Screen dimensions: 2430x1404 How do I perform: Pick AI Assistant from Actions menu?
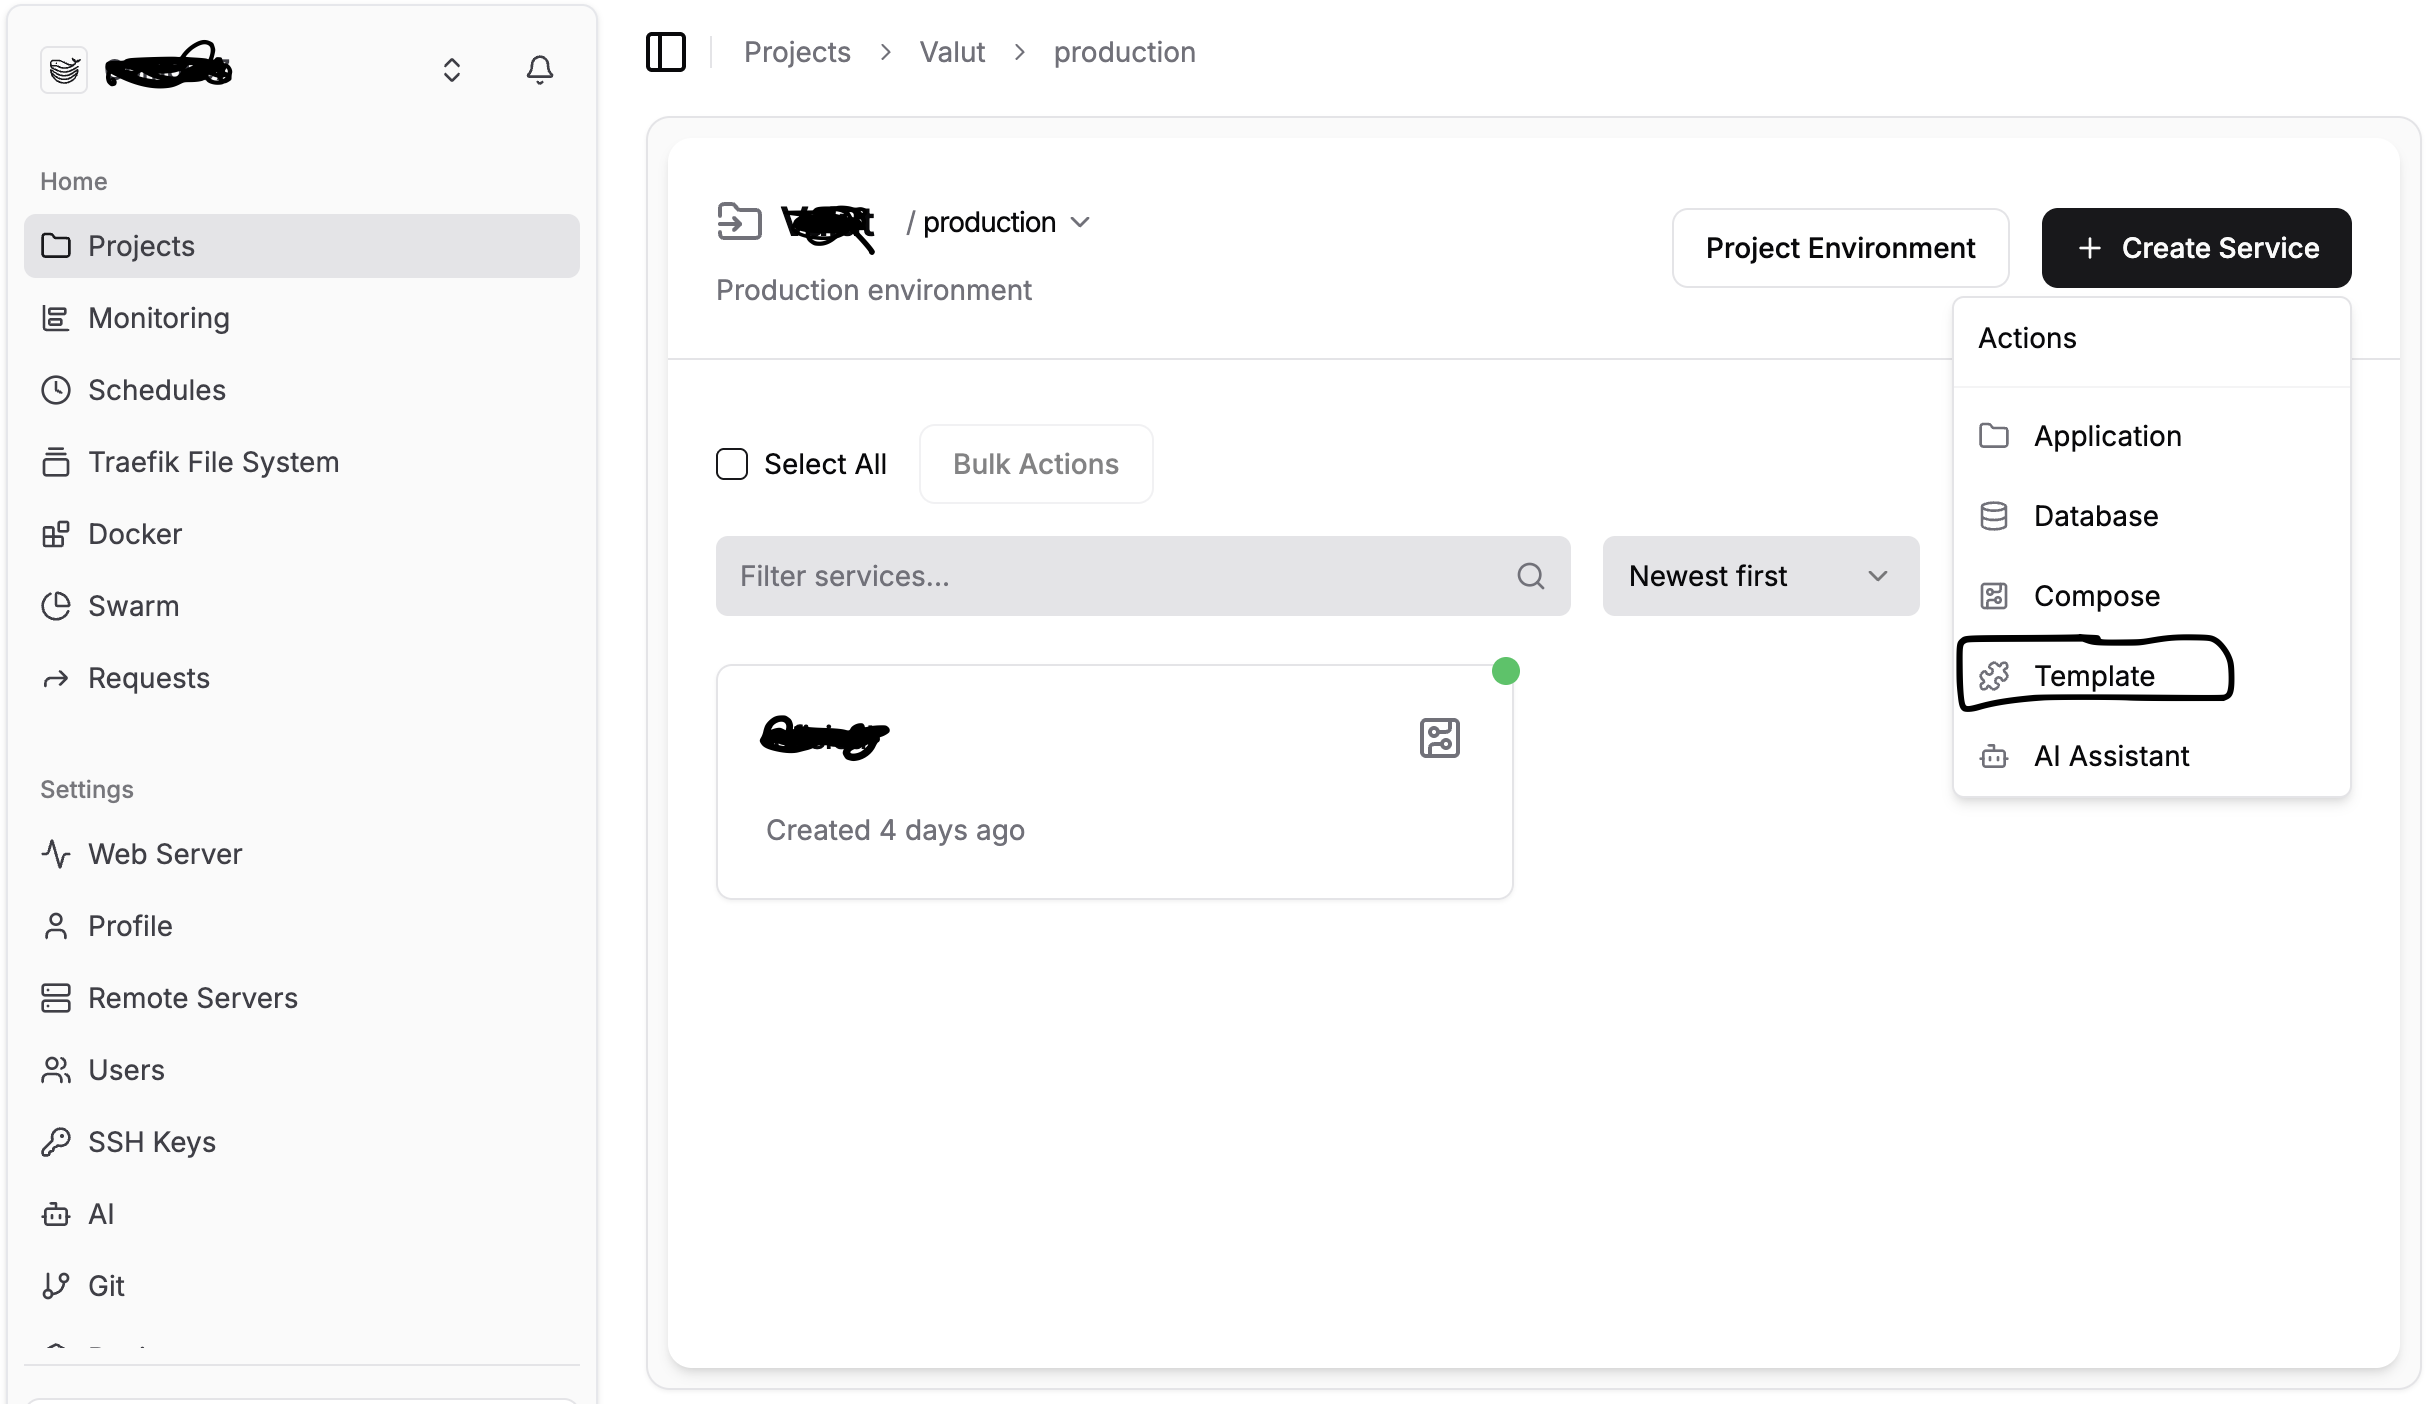[x=2111, y=756]
